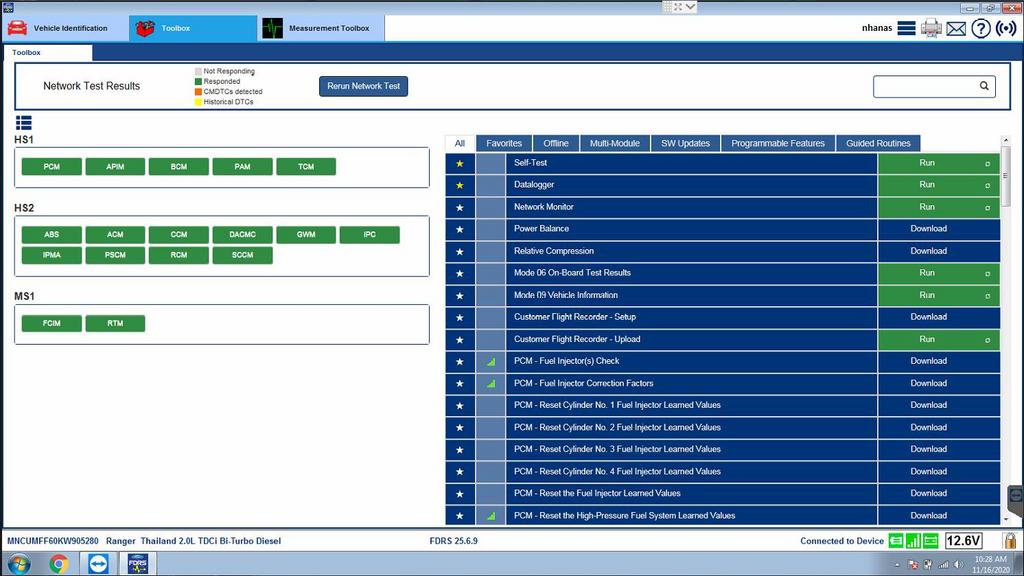Open the mail envelope icon

tap(956, 29)
